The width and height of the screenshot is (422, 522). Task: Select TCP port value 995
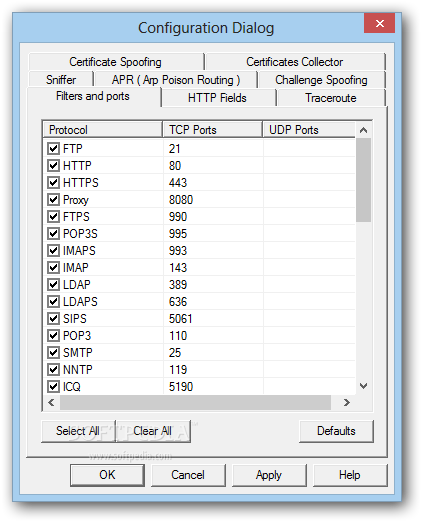(x=178, y=233)
